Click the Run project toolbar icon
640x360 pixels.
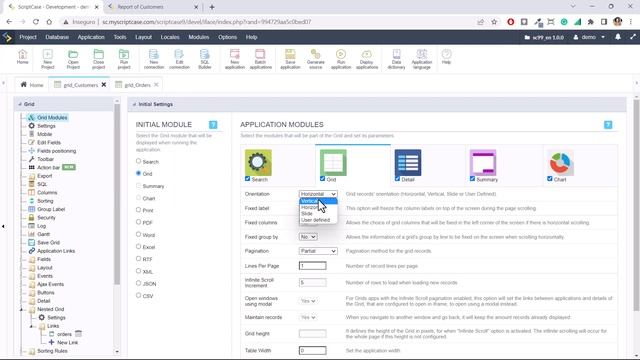tap(124, 59)
